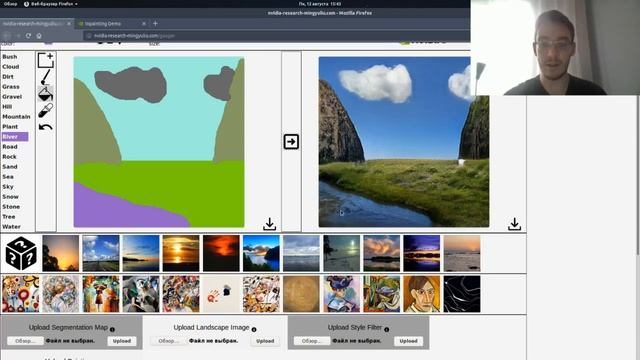Select the Hill label

[7, 107]
